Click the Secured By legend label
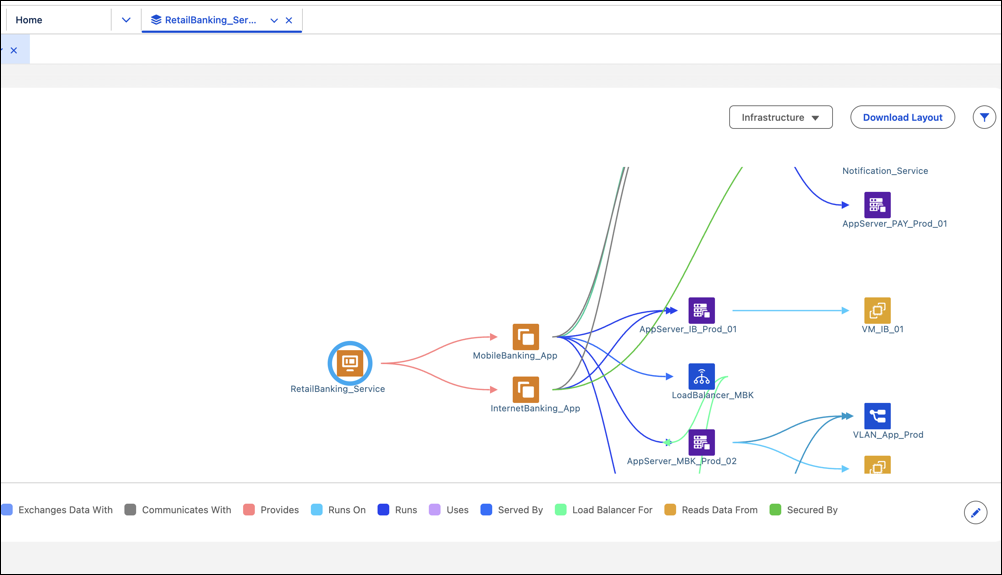 point(812,510)
